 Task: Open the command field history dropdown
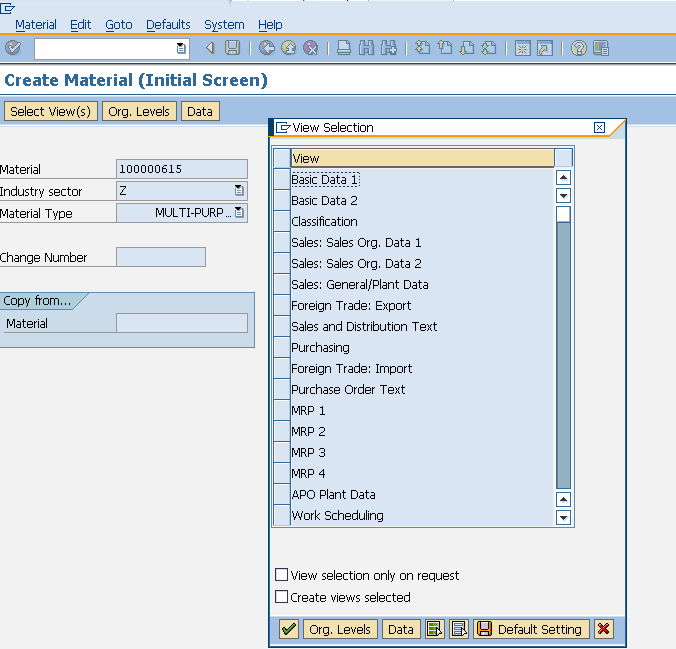click(181, 48)
